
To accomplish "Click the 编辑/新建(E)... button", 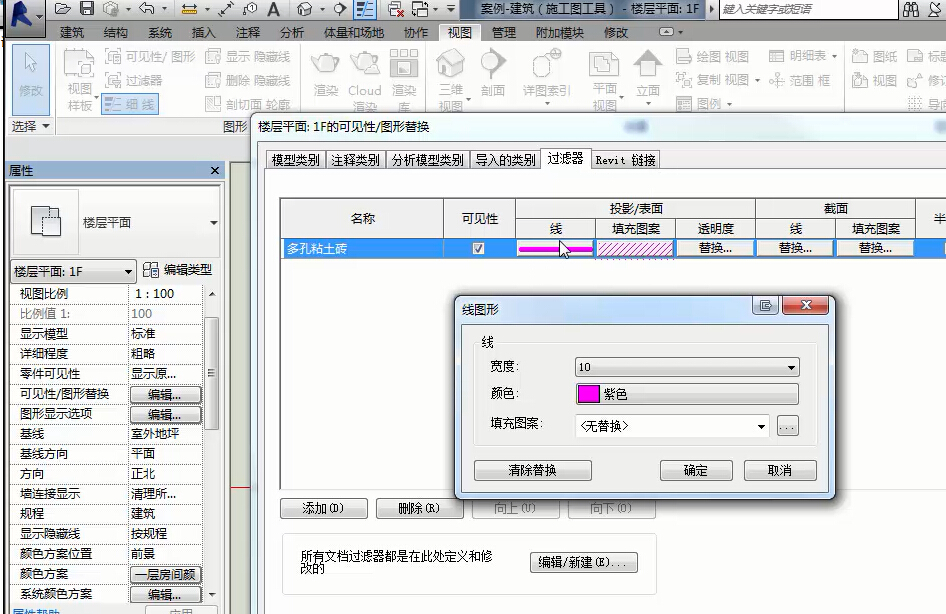I will 583,562.
